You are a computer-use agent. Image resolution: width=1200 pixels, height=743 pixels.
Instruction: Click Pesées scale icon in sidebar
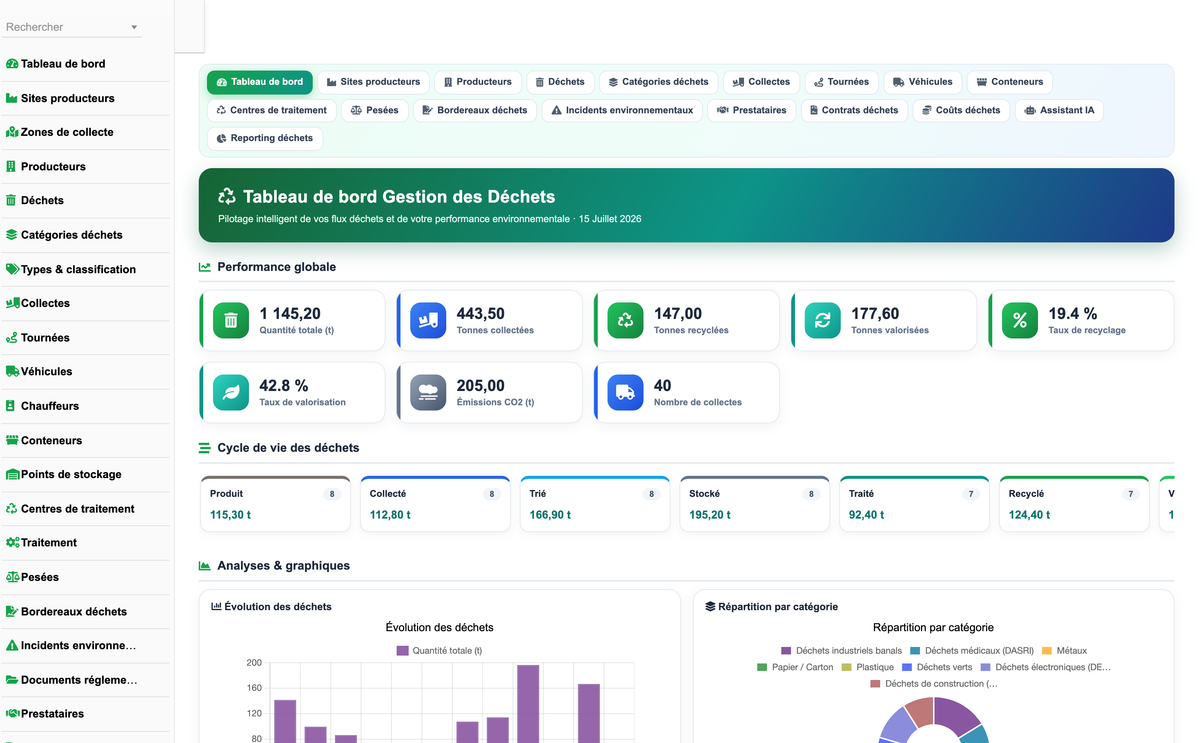click(12, 577)
